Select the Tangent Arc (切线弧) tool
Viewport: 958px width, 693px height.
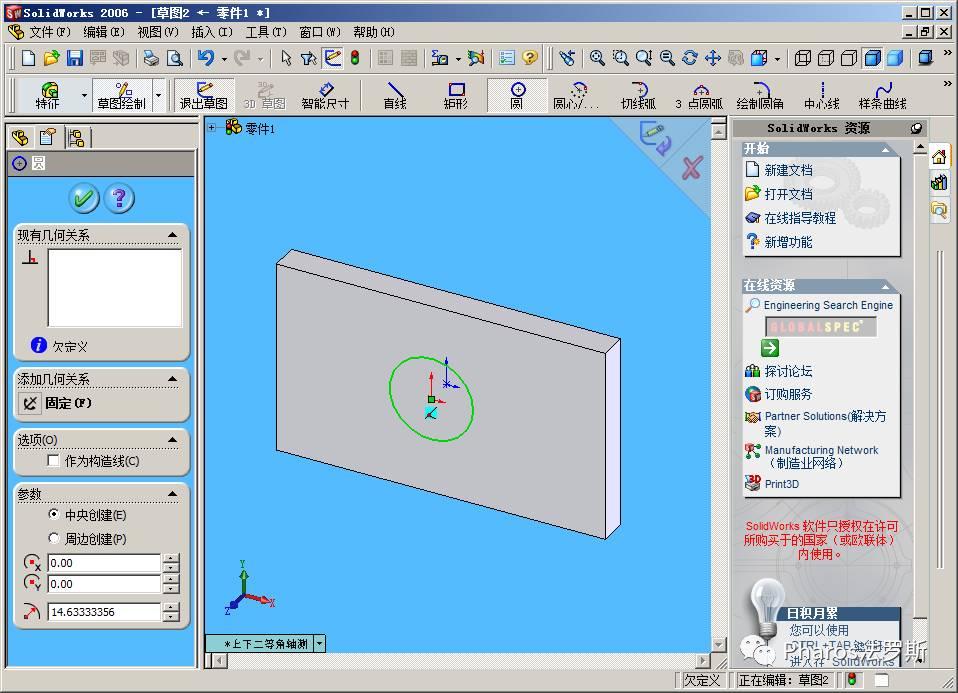pyautogui.click(x=638, y=96)
